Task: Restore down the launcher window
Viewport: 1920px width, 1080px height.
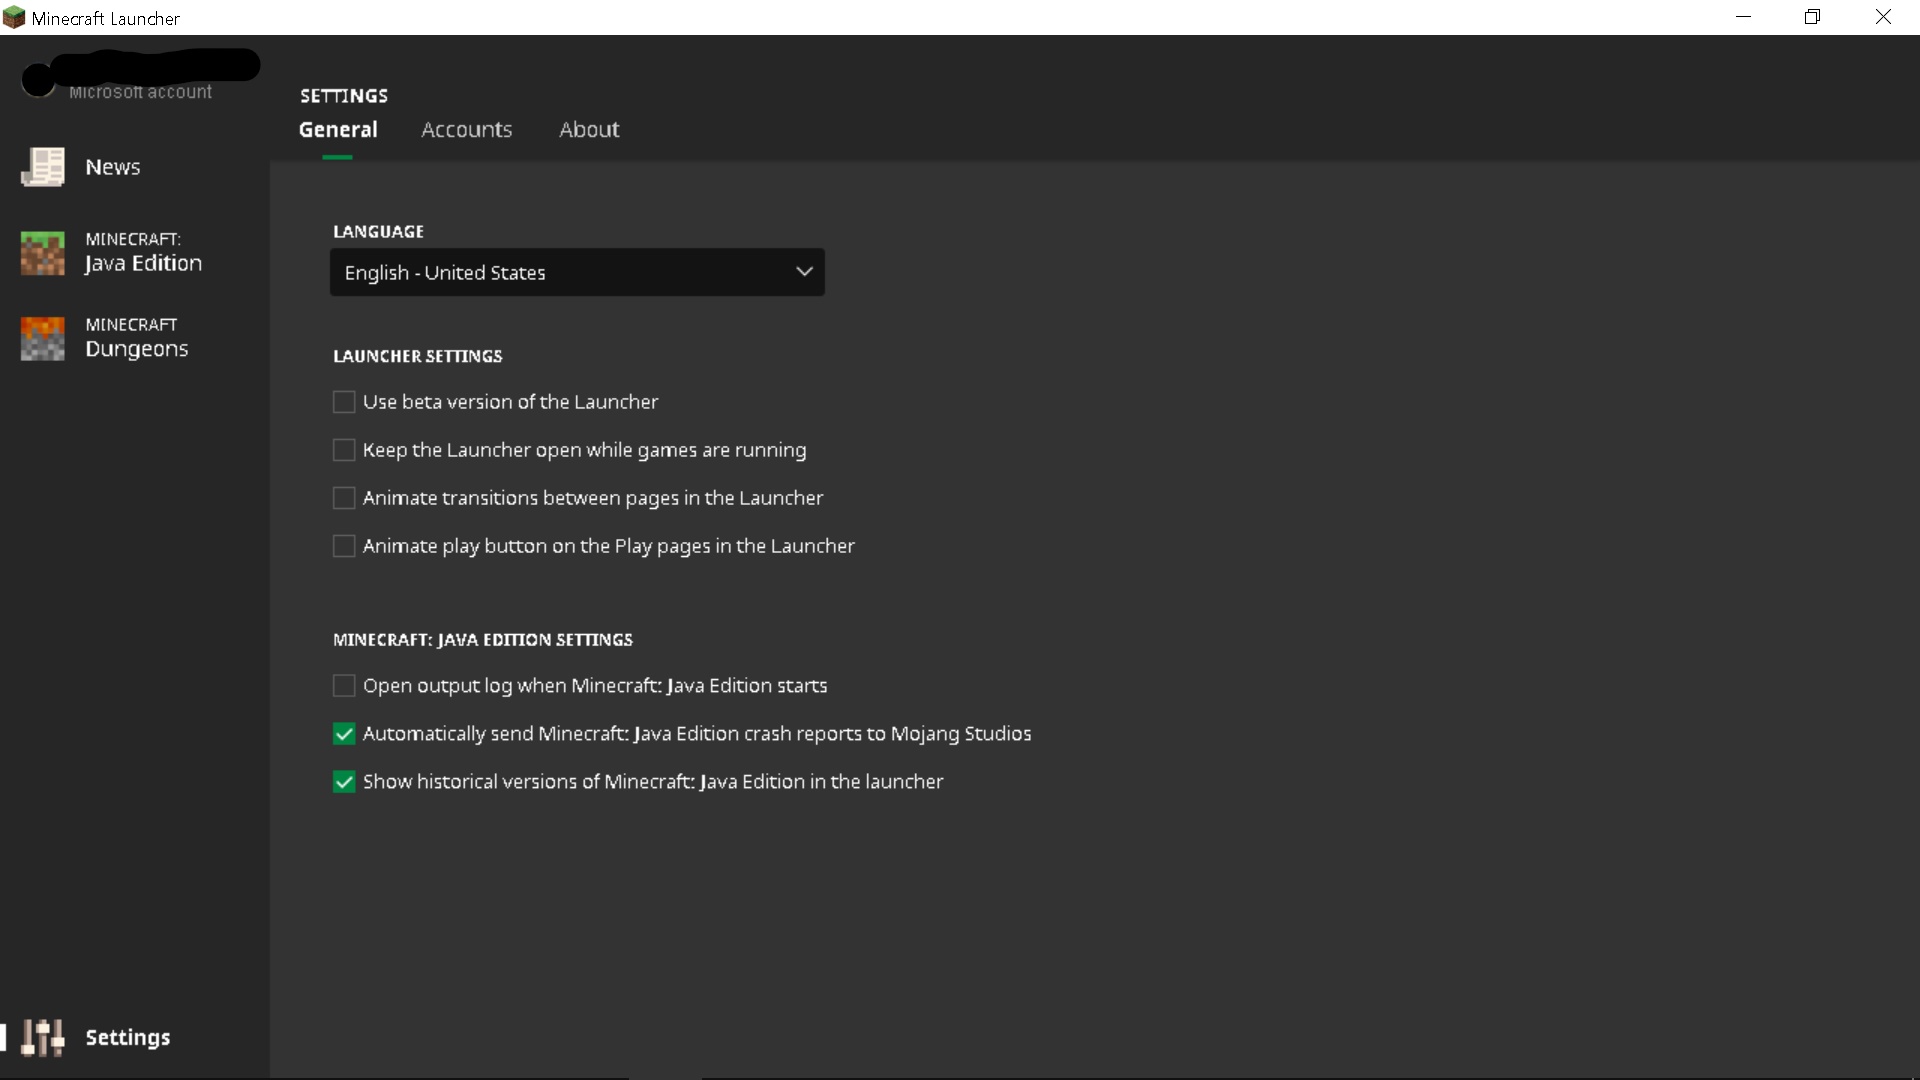Action: tap(1812, 17)
